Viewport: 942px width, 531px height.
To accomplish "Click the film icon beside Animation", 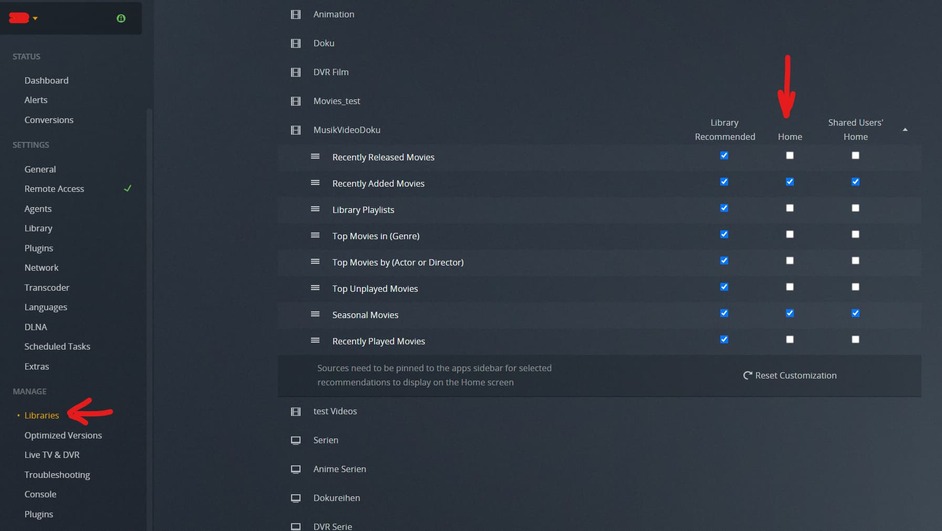I will (296, 14).
